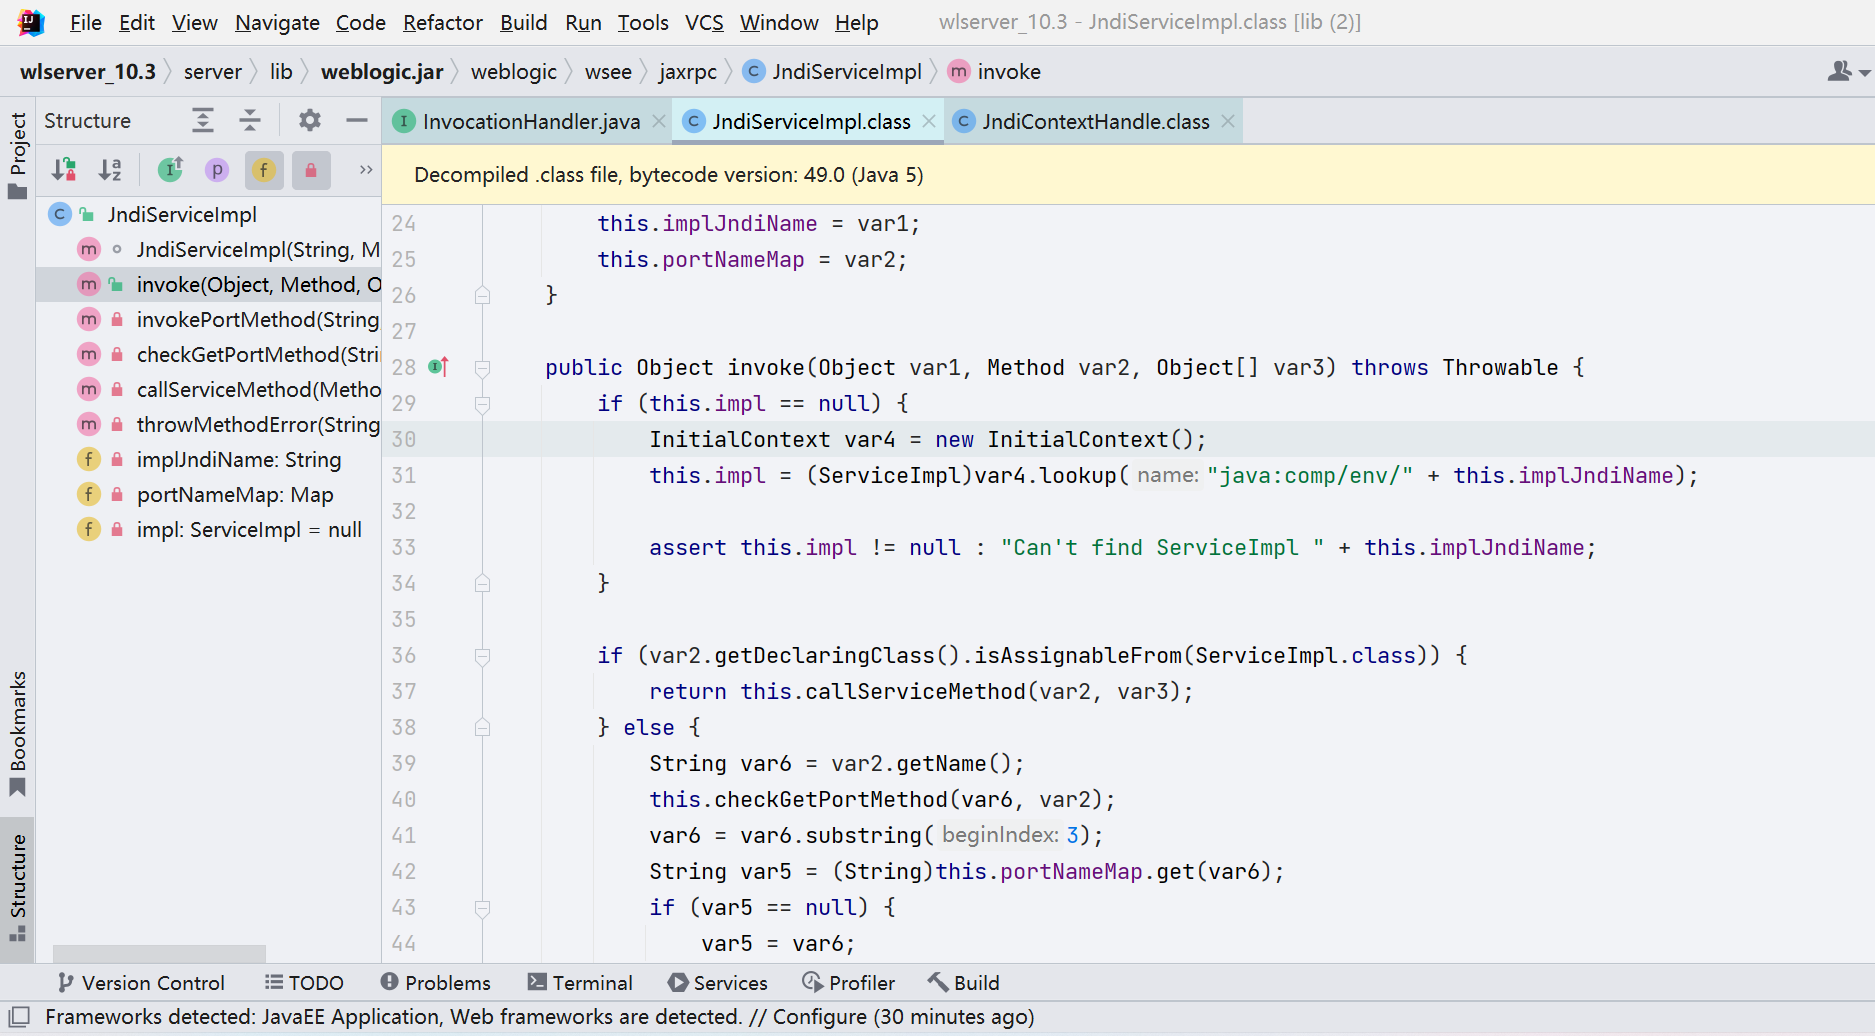Toggle the non-public members lock filter
1875x1036 pixels.
click(311, 170)
